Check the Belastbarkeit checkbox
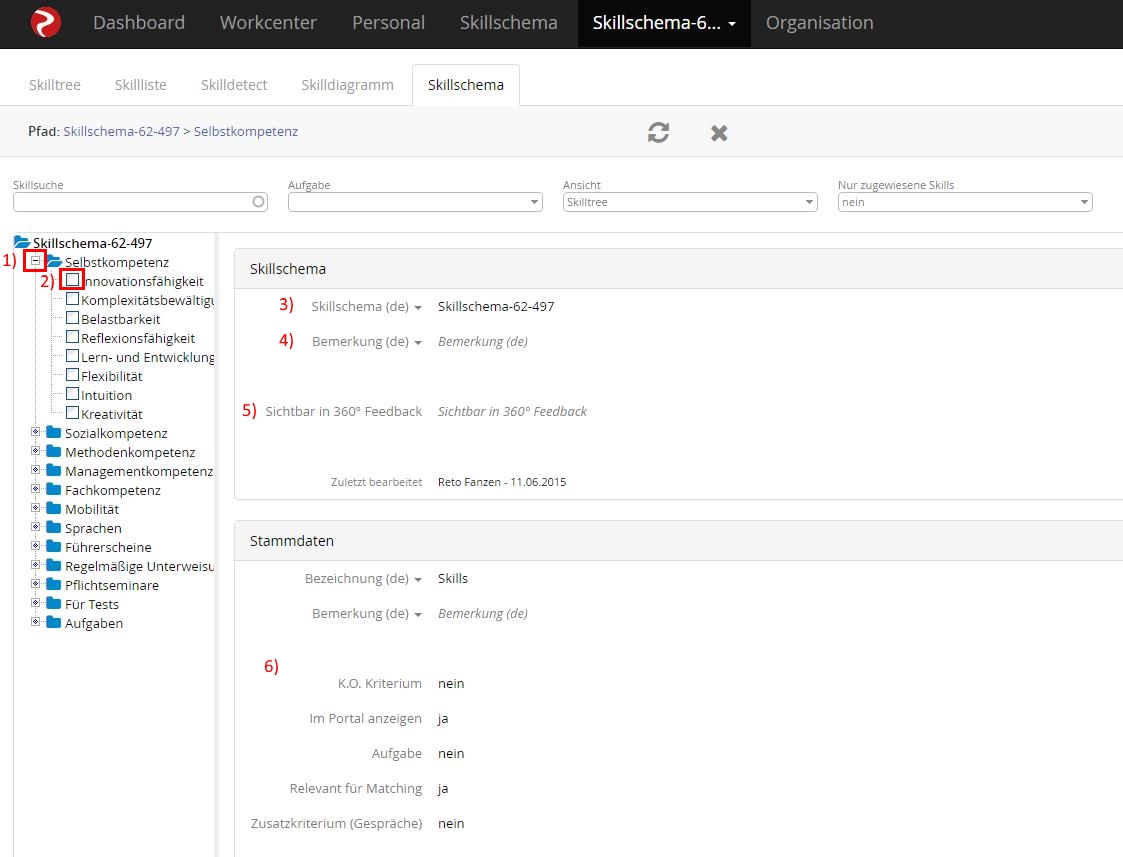Image resolution: width=1123 pixels, height=857 pixels. [72, 317]
